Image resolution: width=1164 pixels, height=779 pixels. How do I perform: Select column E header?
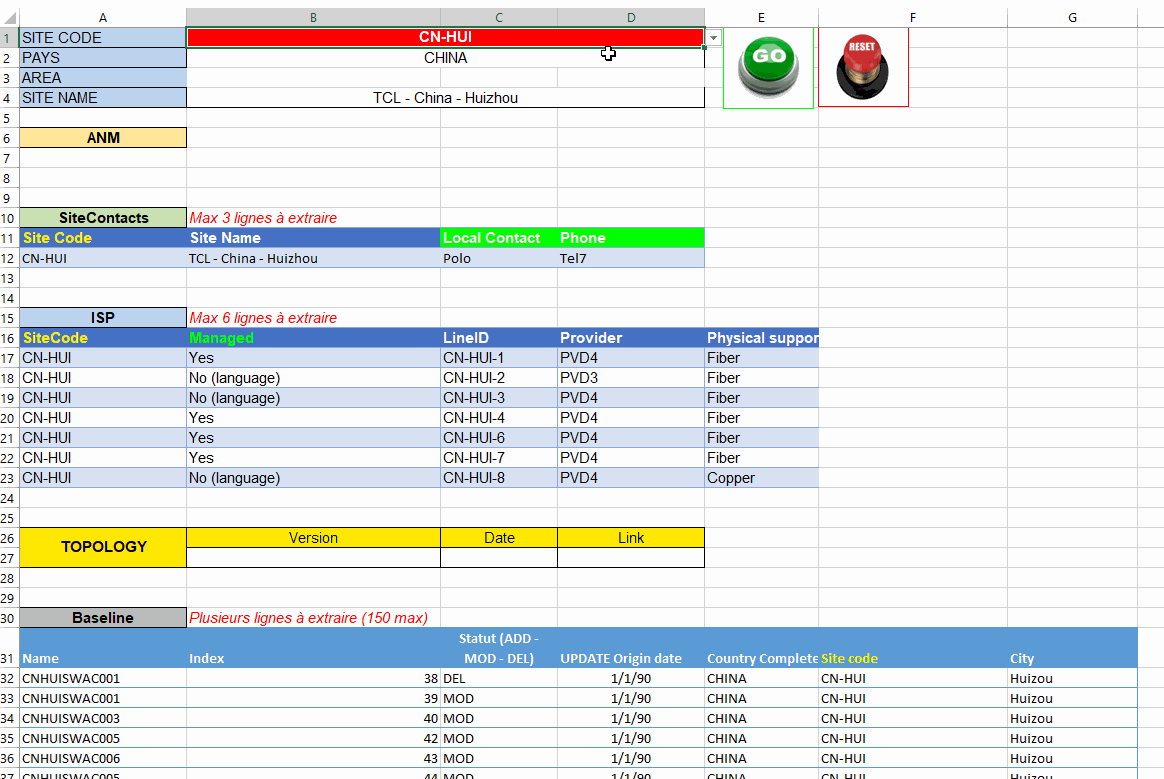761,17
